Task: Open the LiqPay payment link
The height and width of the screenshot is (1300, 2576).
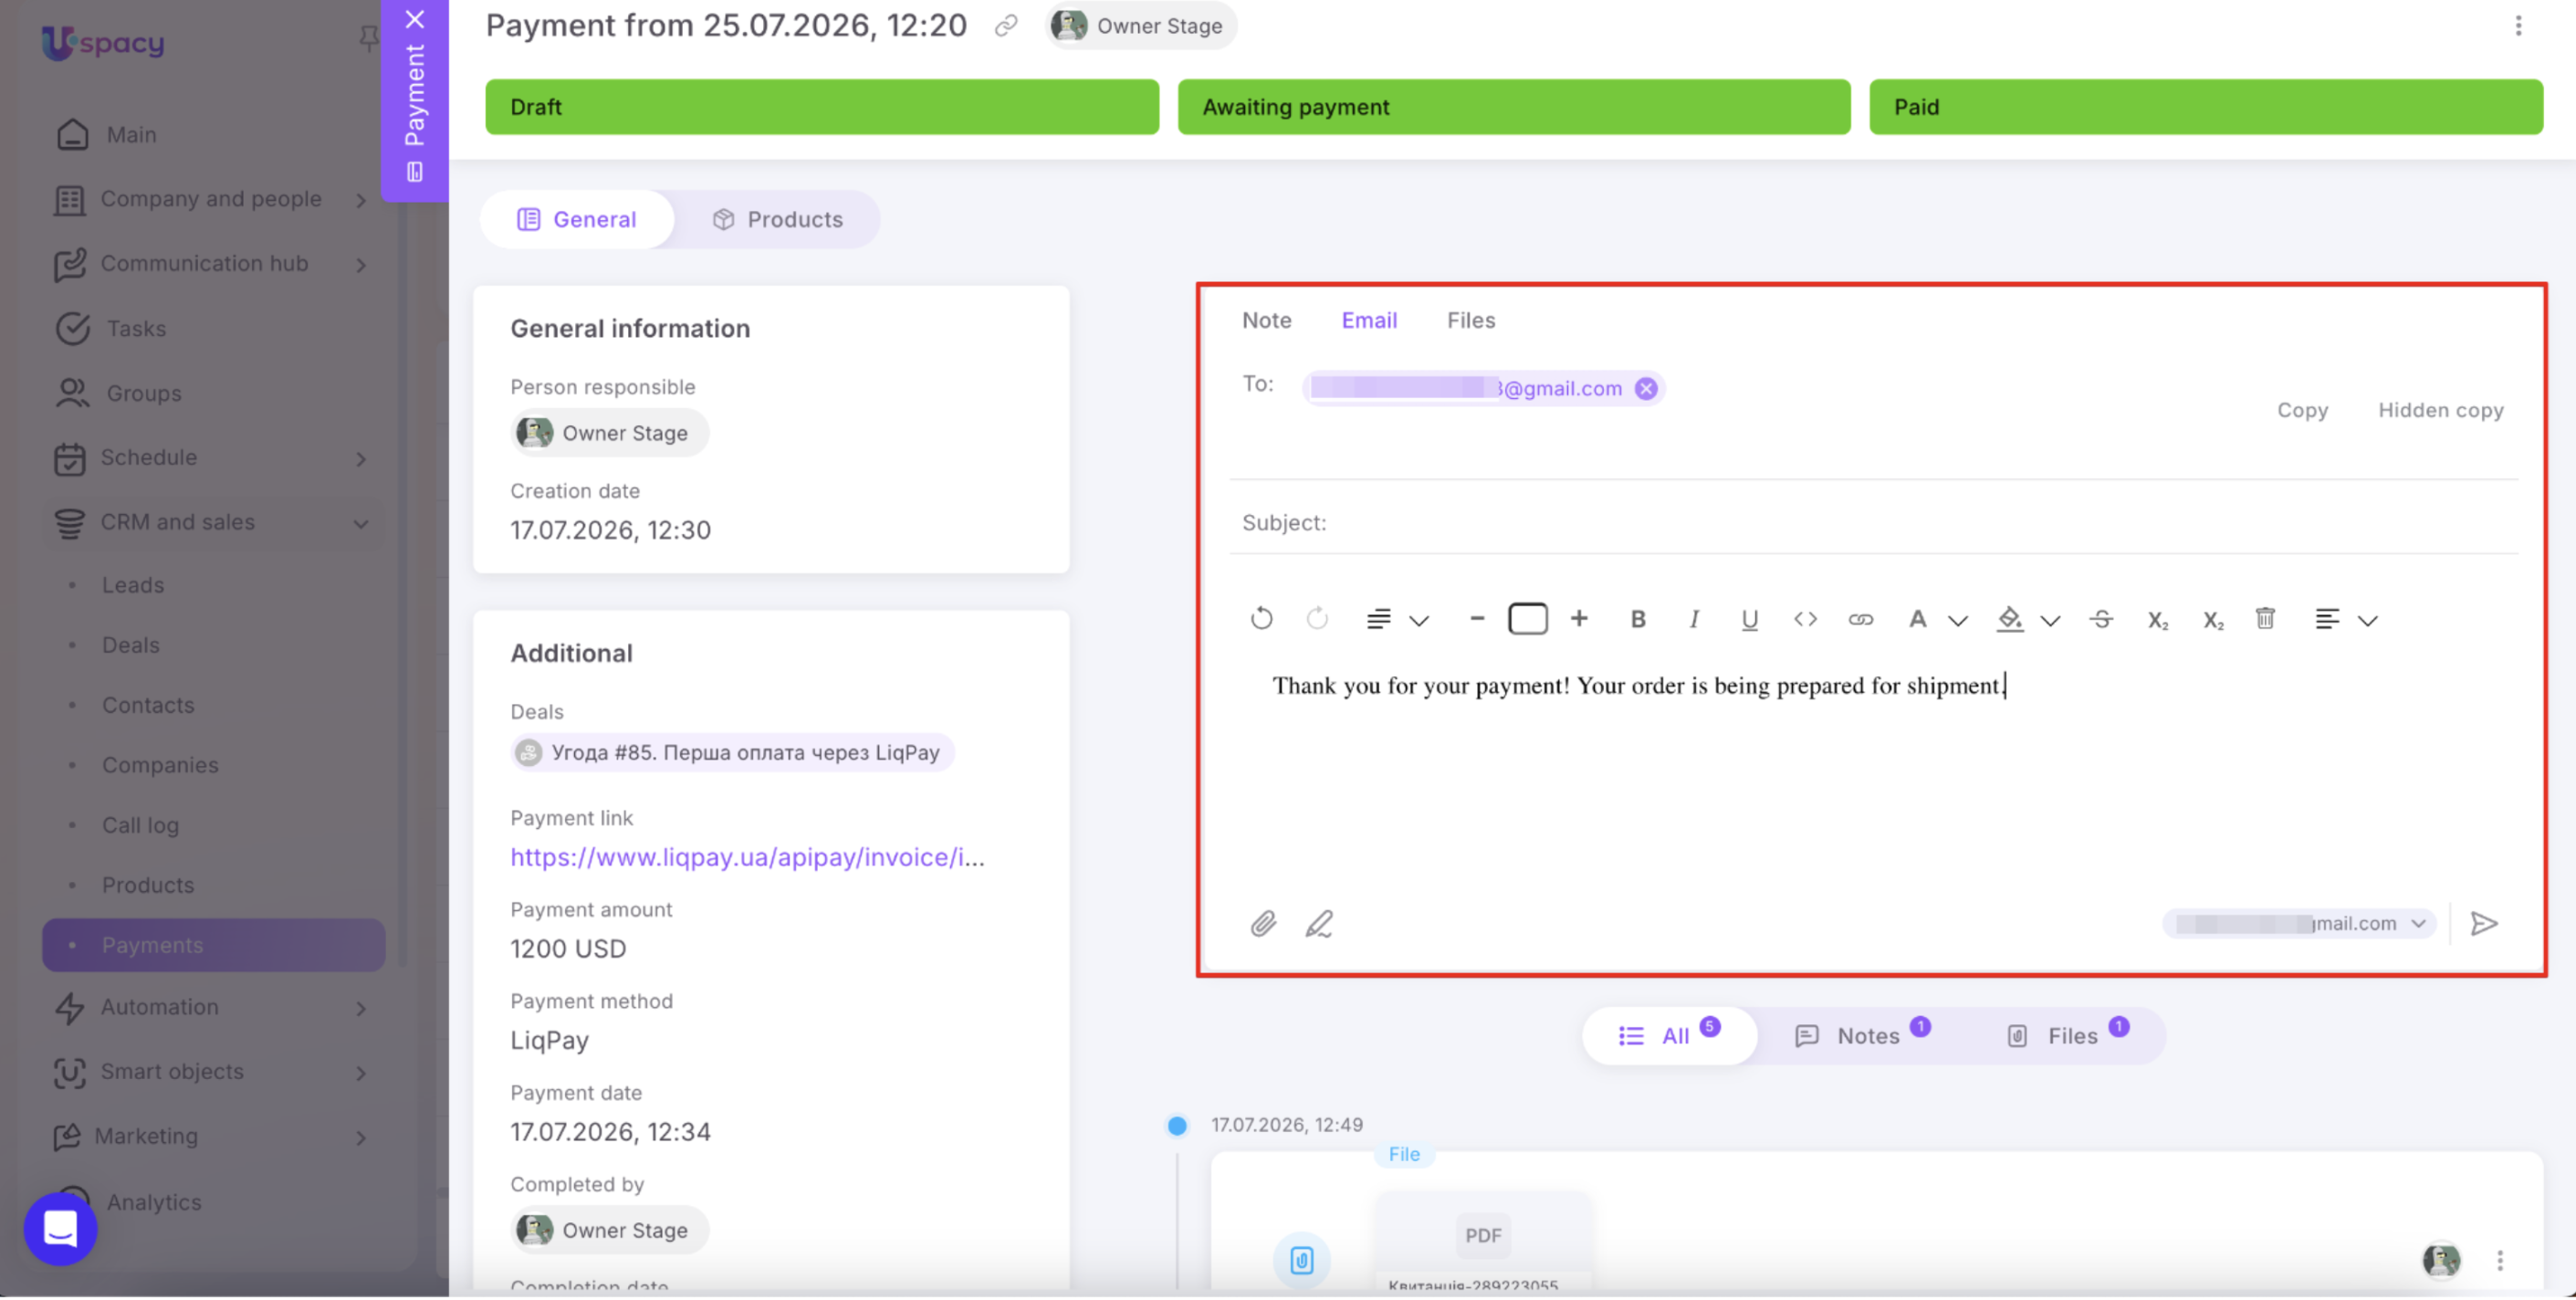Action: 747,857
